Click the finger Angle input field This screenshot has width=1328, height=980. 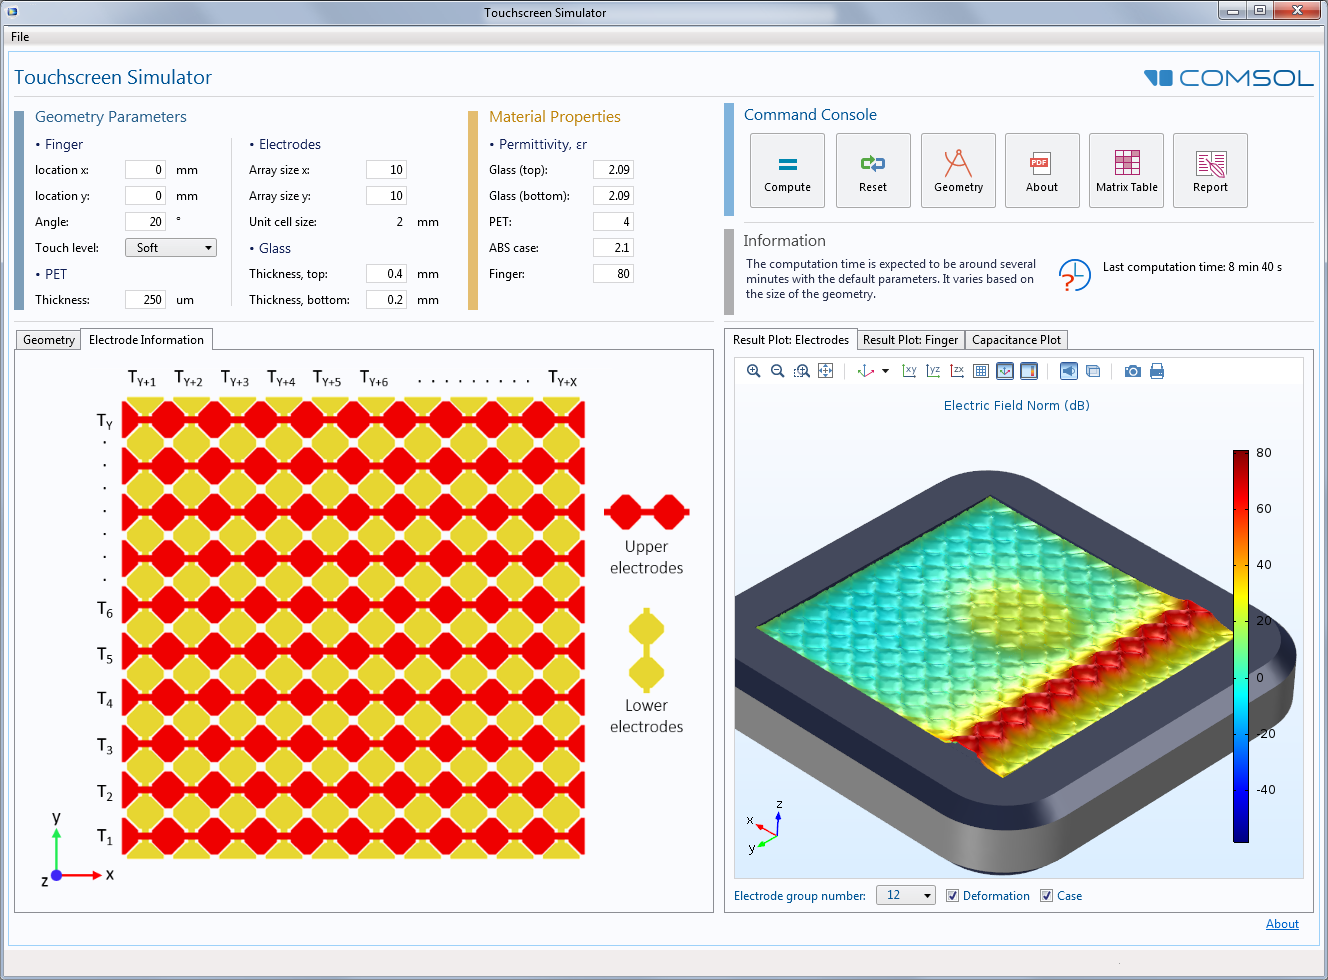145,222
